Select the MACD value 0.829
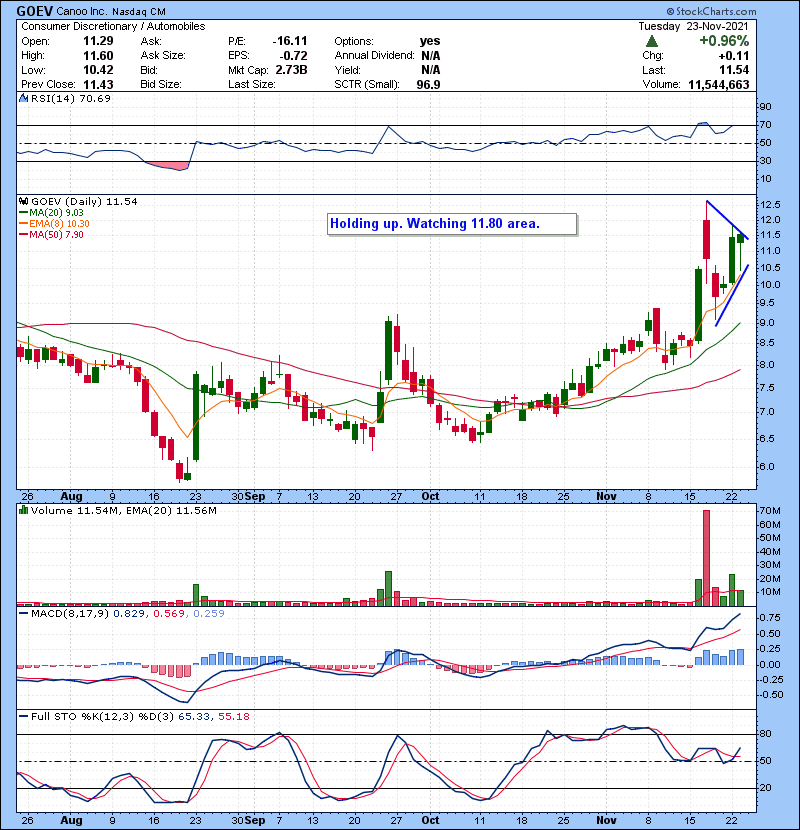 (129, 614)
